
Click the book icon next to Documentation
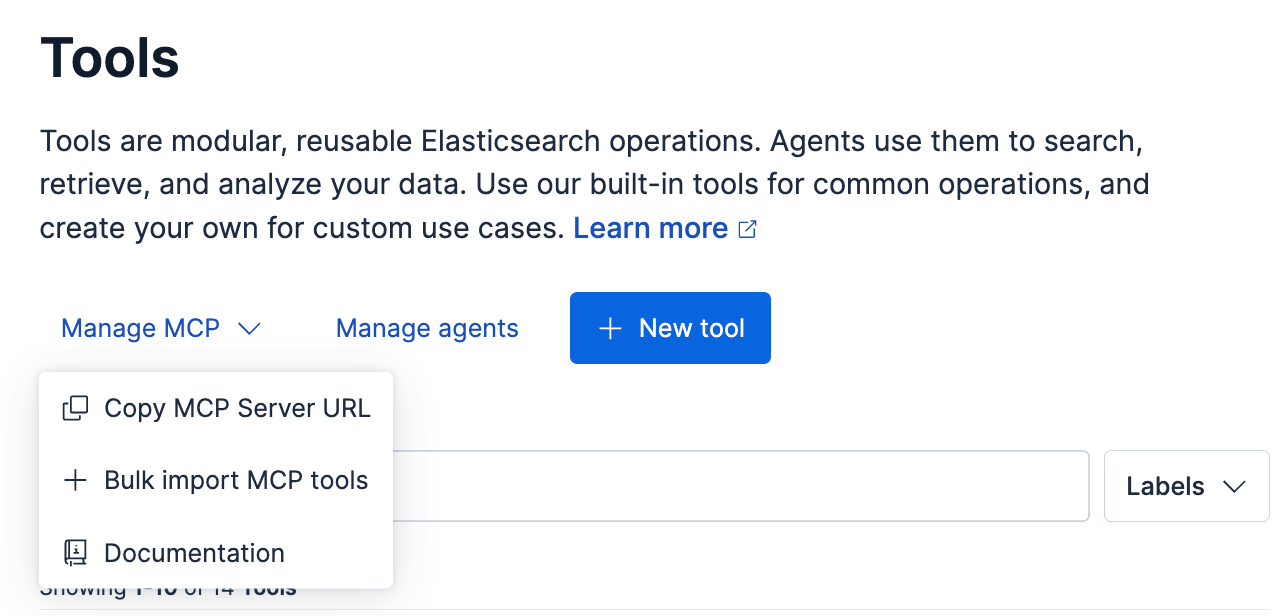[x=75, y=553]
